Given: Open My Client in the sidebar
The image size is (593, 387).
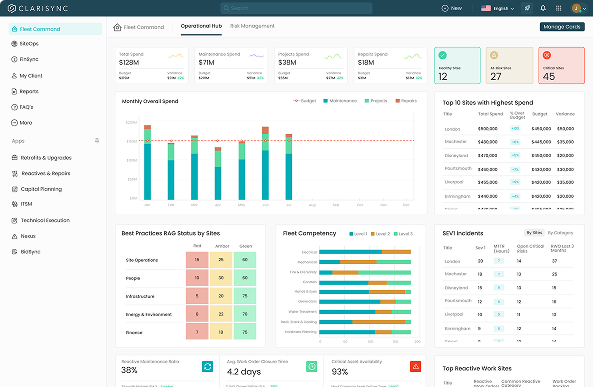Looking at the screenshot, I should pos(27,76).
